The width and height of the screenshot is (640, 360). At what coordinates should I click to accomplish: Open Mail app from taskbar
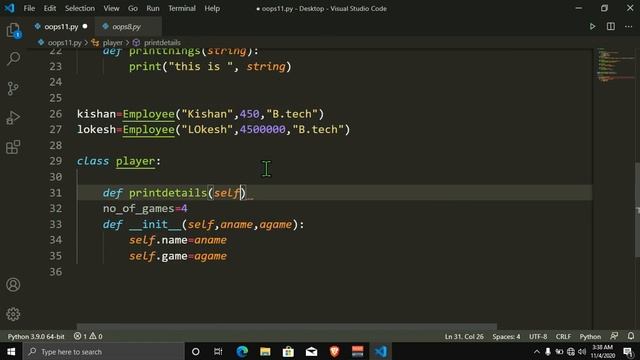(311, 351)
